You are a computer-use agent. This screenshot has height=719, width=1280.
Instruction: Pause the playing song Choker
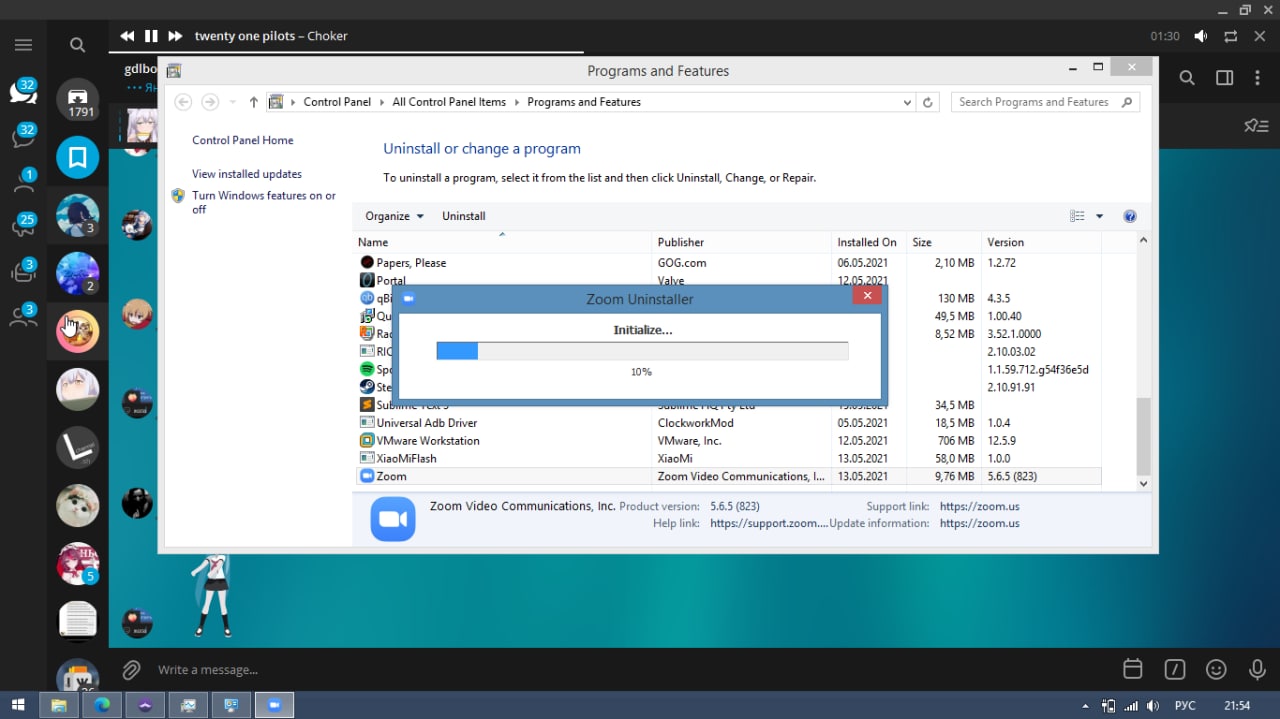151,36
